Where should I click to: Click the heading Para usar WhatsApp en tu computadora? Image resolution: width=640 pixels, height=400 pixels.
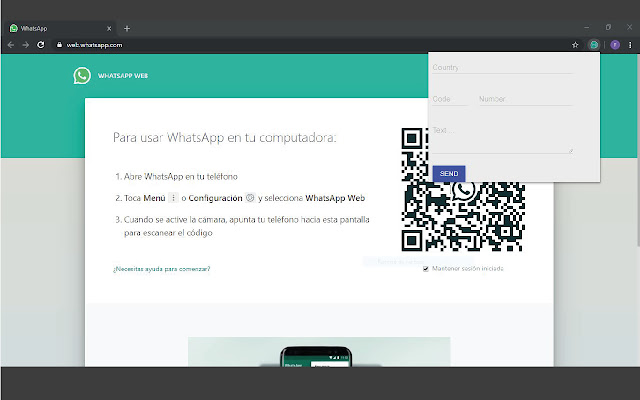224,138
